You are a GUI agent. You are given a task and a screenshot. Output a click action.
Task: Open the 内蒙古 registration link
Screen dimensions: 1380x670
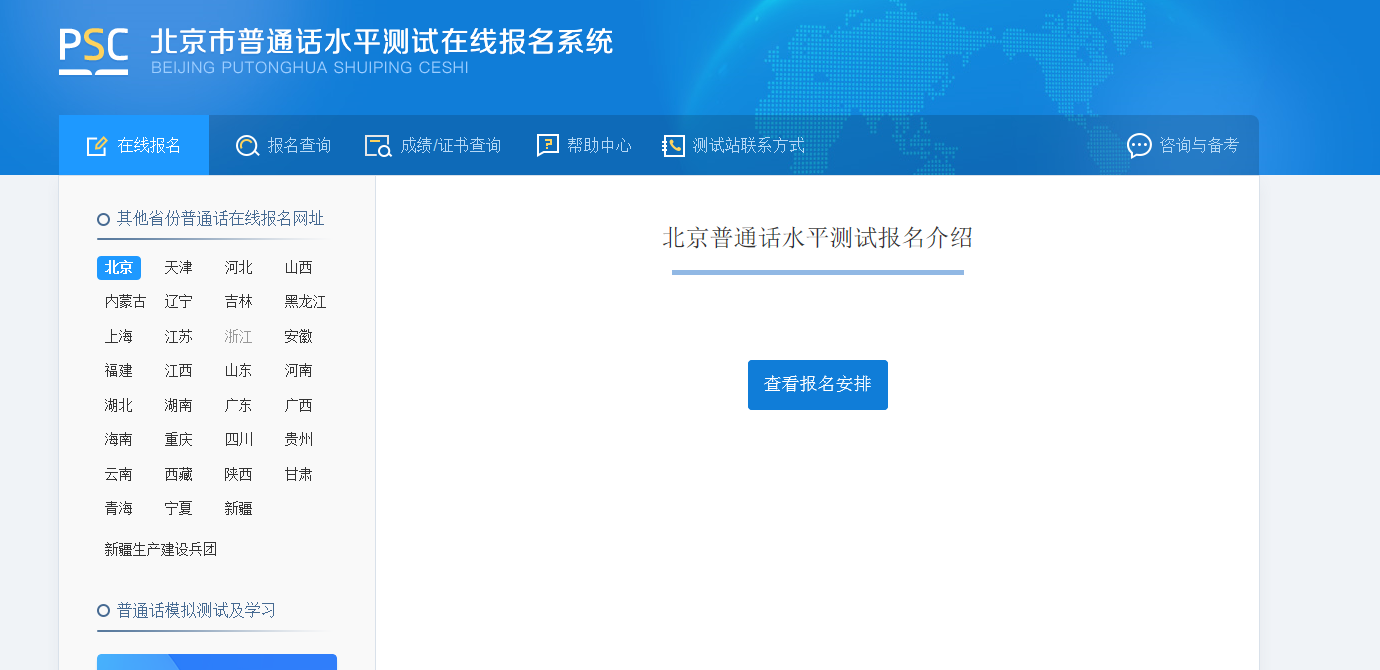click(125, 302)
